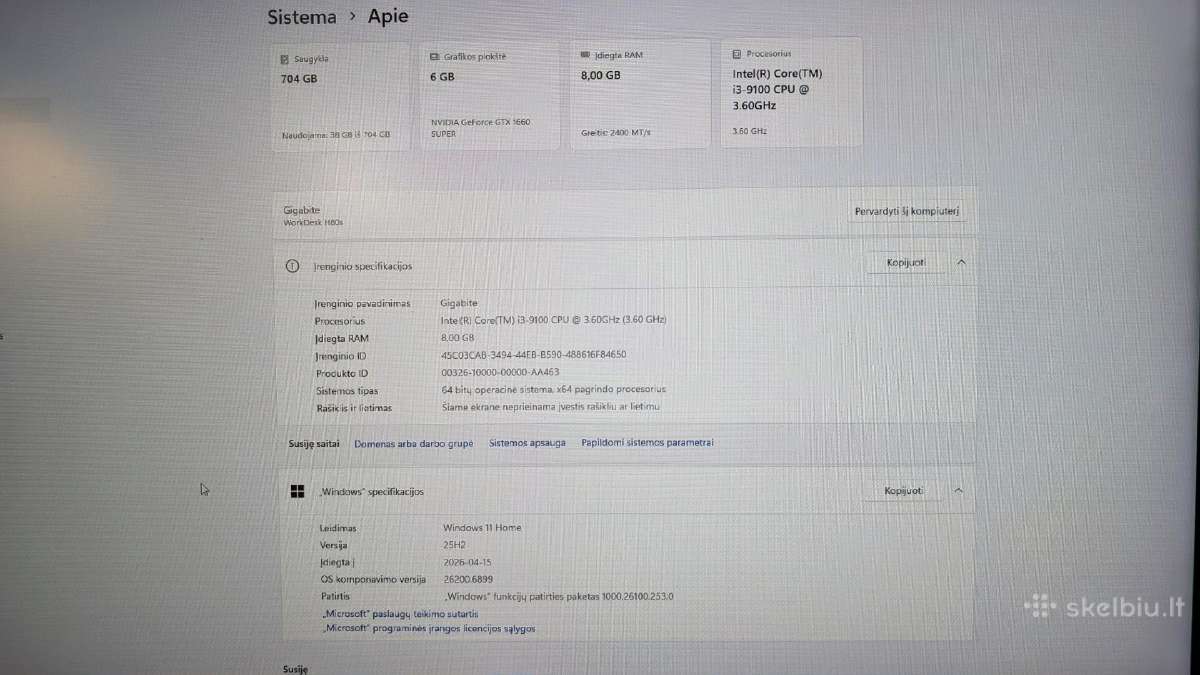
Task: Open Sistemos apsauga link
Action: (x=527, y=442)
